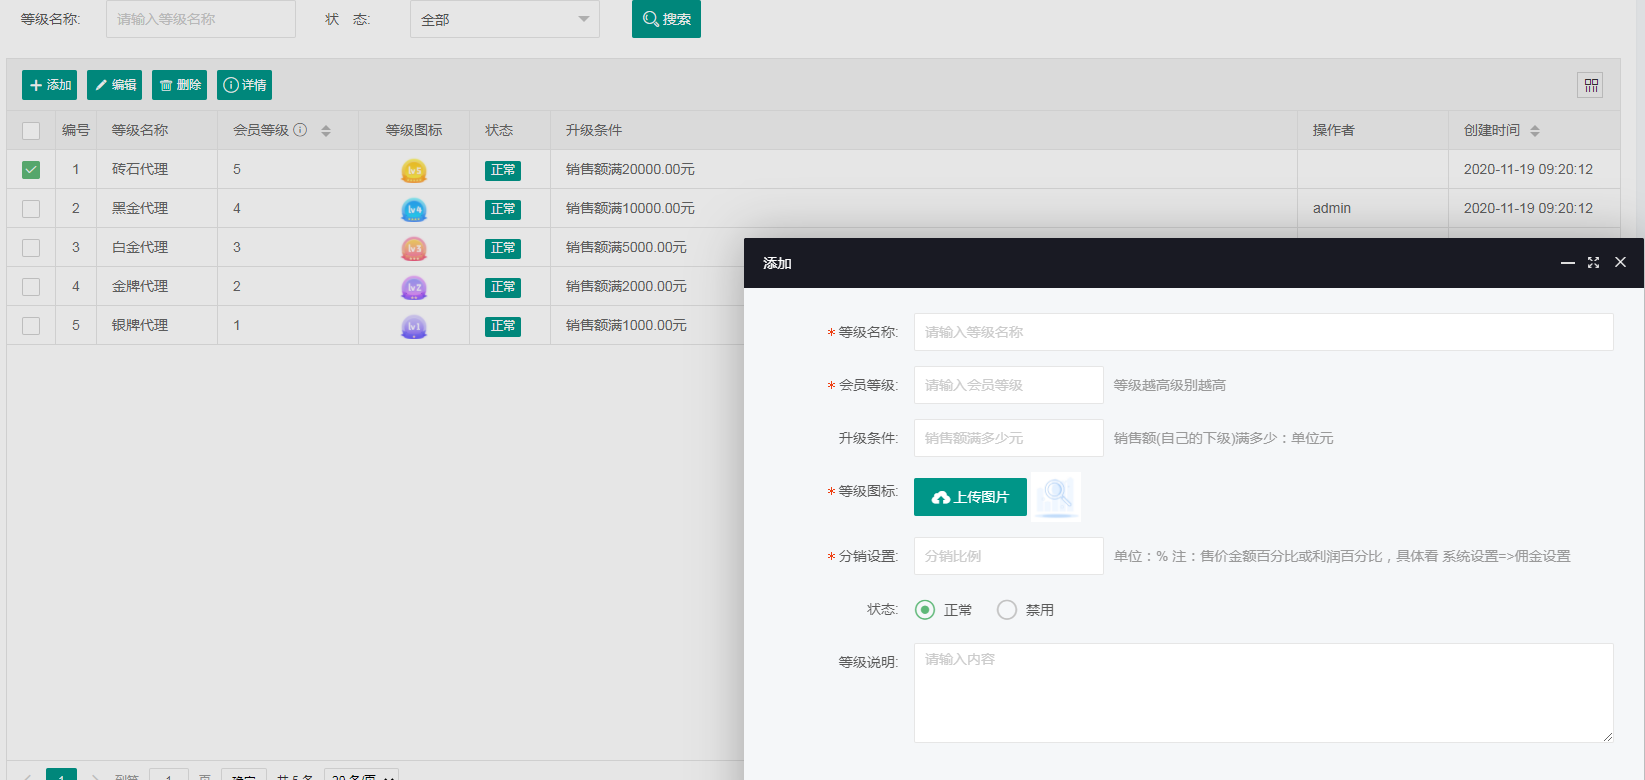
Task: Minimize the 添加 dialog
Action: click(x=1568, y=263)
